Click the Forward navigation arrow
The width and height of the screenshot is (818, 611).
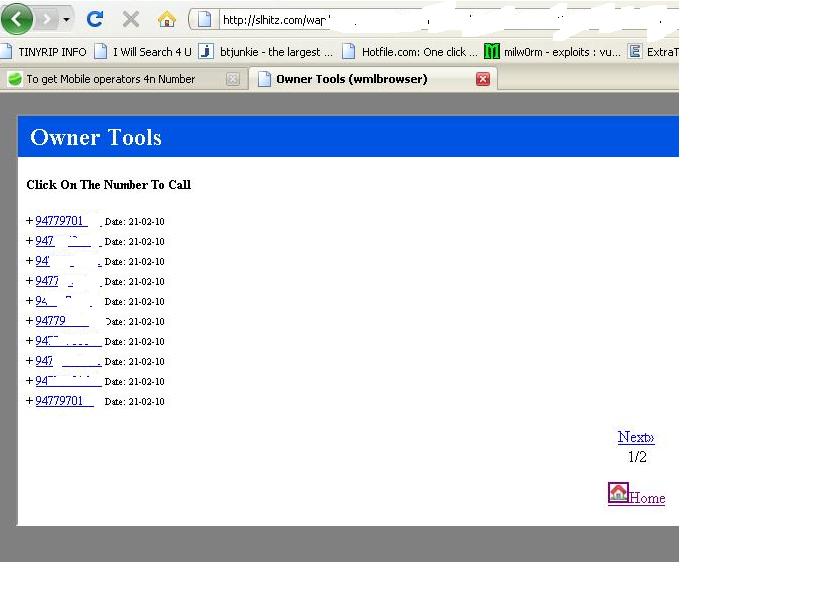(46, 19)
